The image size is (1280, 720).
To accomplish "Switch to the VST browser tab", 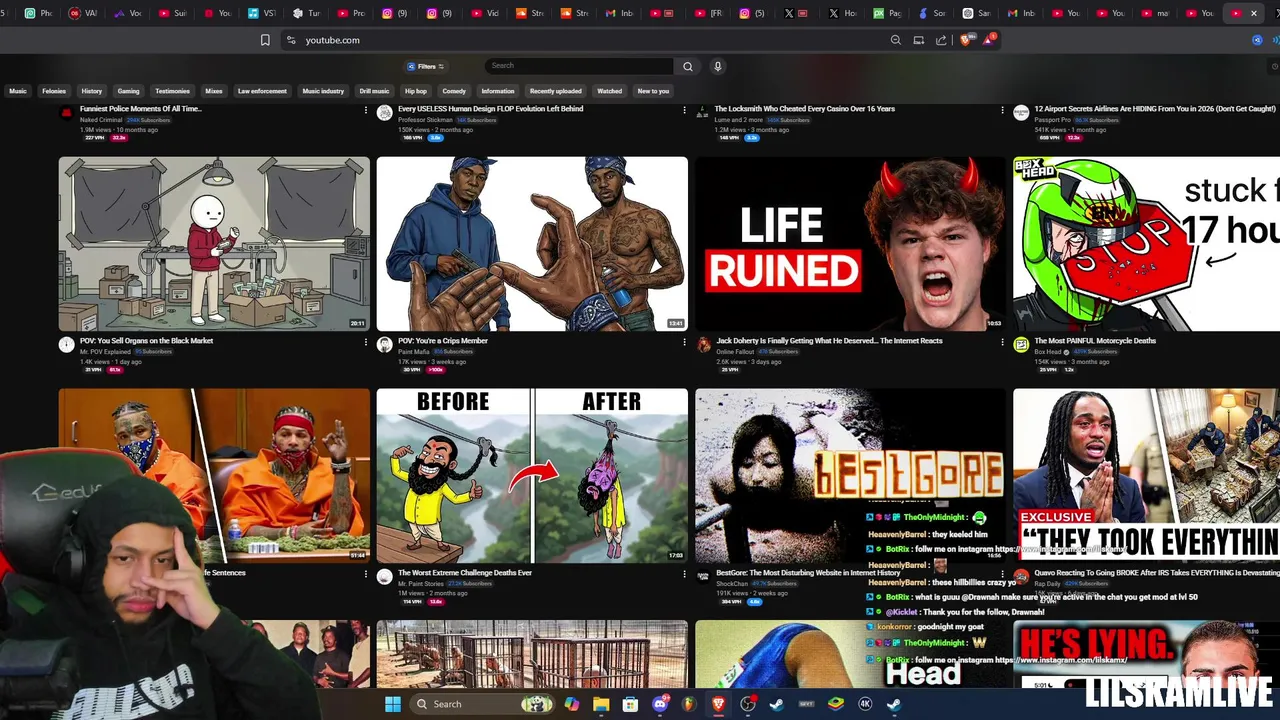I will pos(261,13).
